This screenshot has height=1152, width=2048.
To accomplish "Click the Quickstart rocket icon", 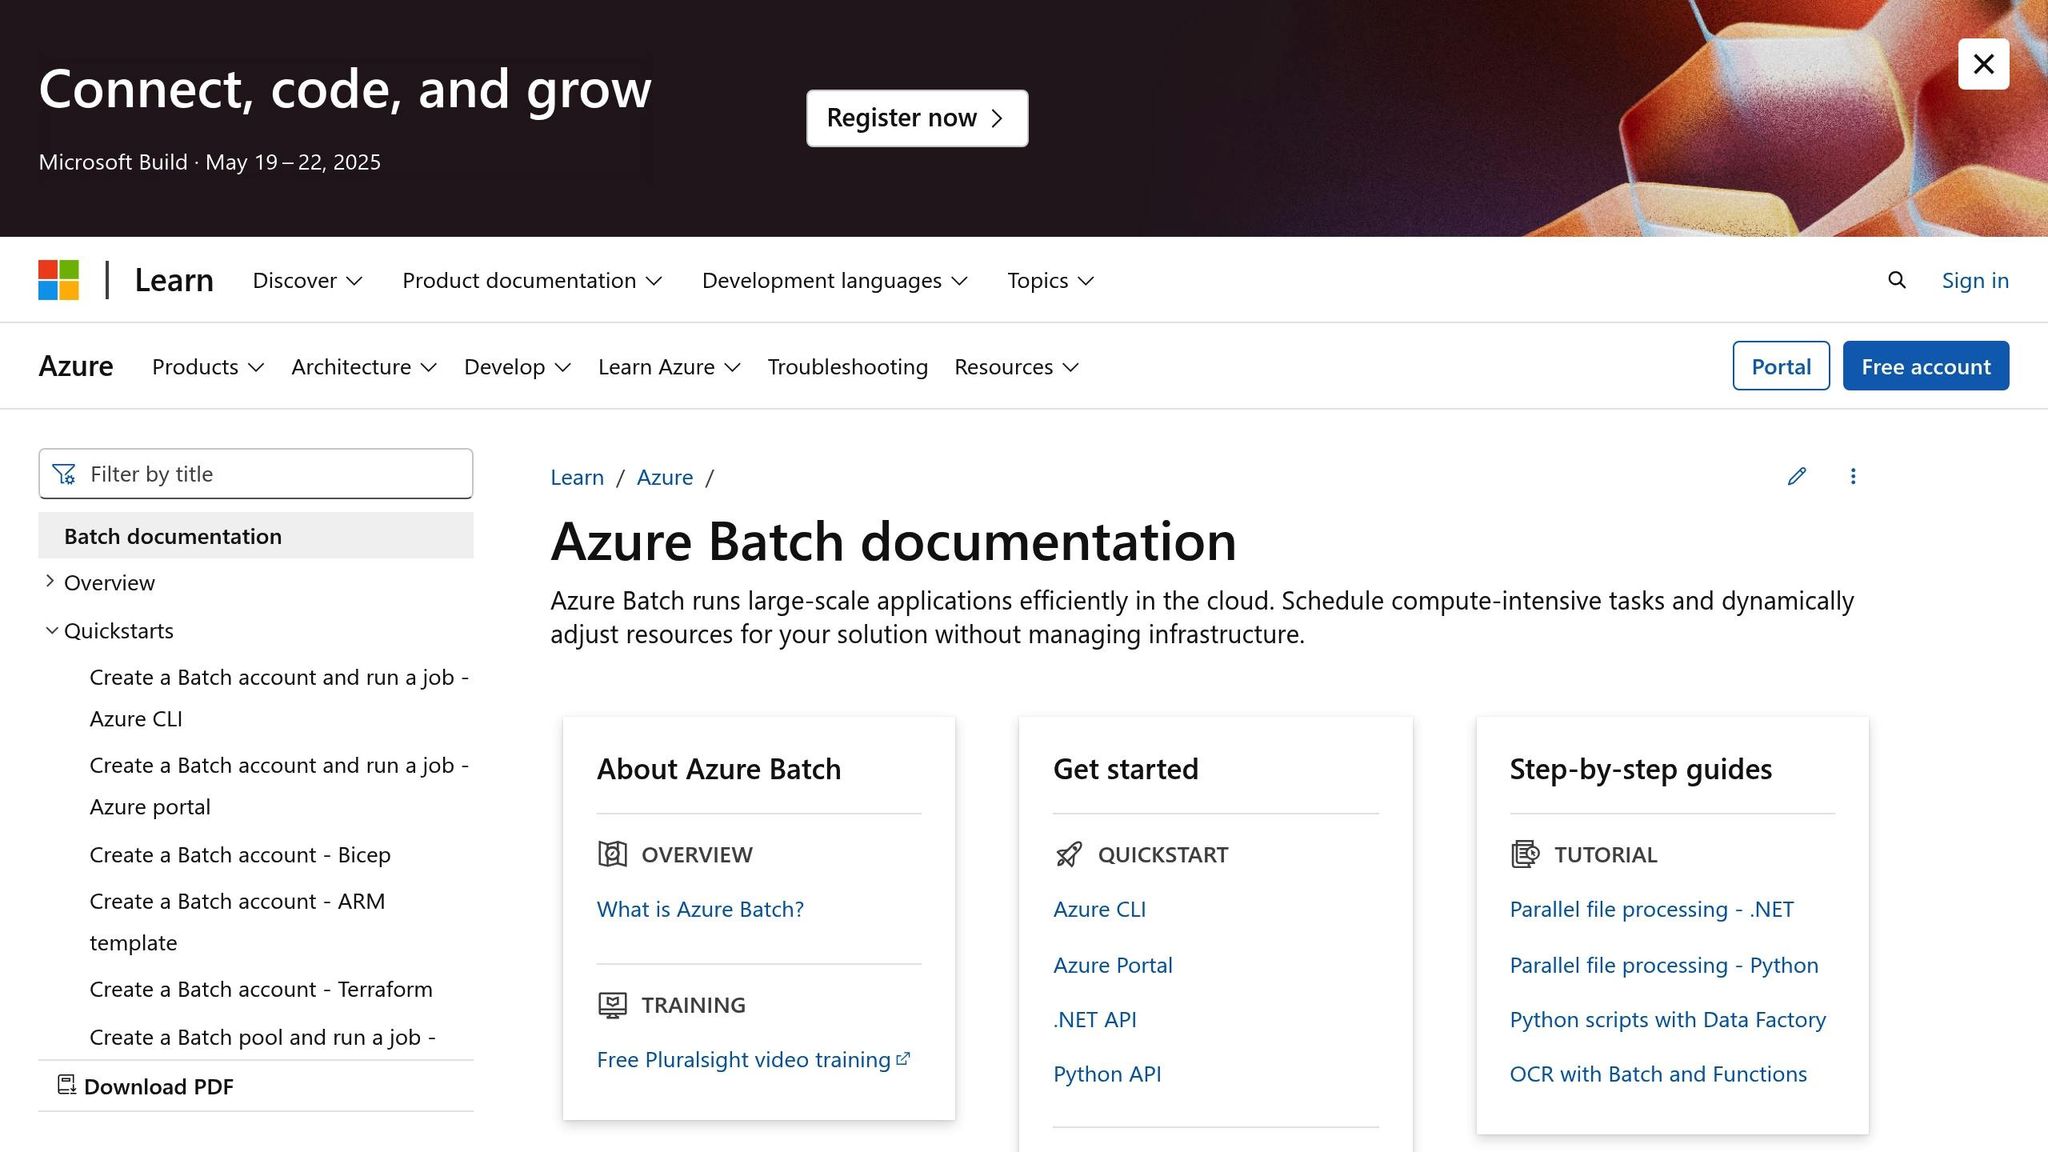I will [1068, 854].
